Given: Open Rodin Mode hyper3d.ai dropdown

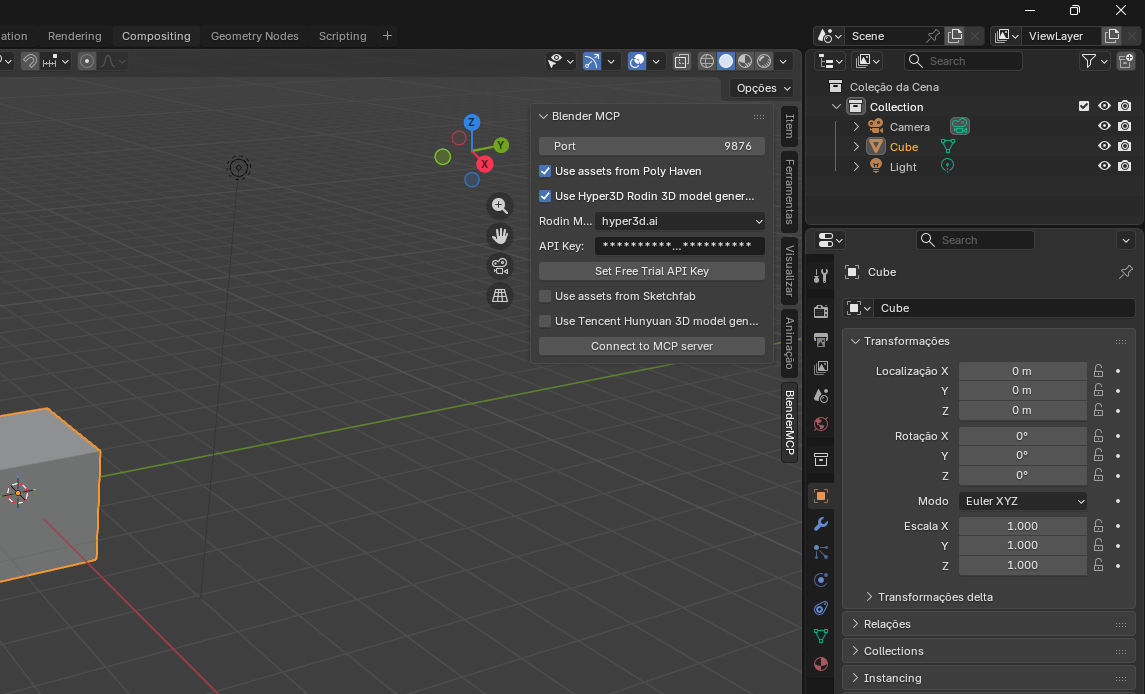Looking at the screenshot, I should tap(680, 221).
